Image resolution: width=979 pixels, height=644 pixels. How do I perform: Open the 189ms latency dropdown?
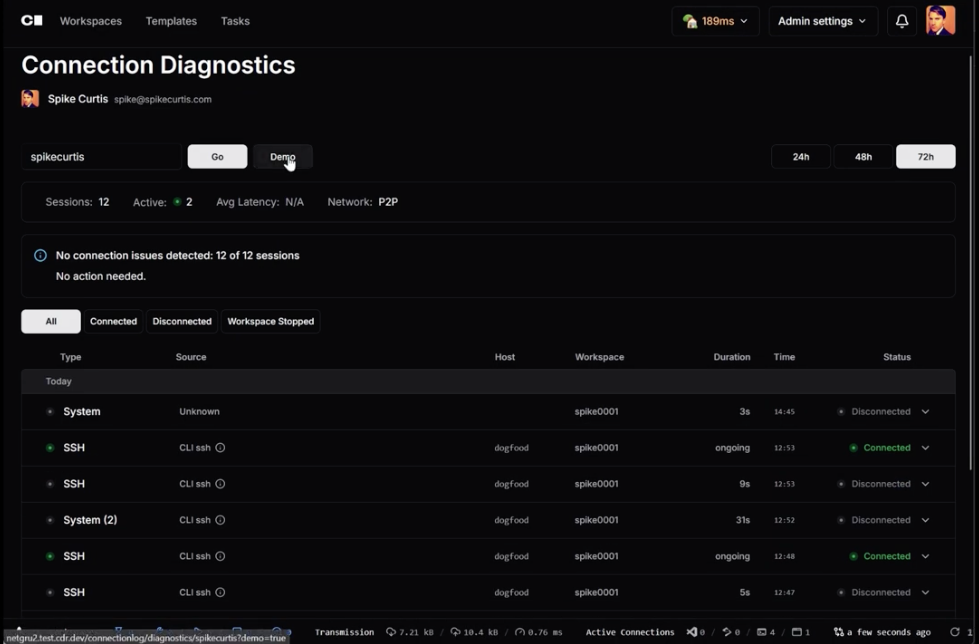pyautogui.click(x=716, y=21)
